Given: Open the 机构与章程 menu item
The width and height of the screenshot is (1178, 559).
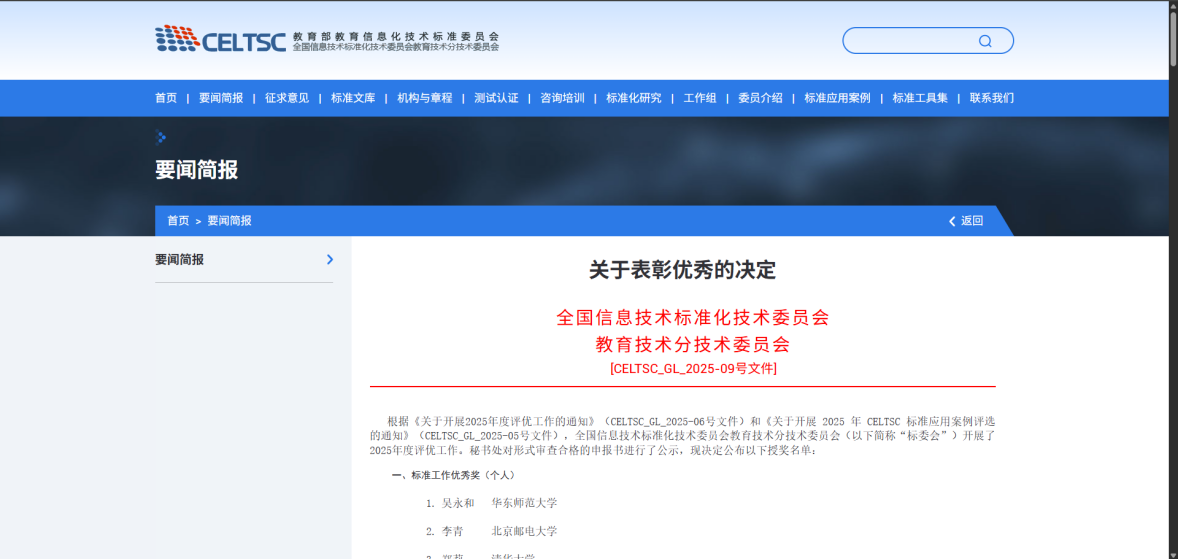Looking at the screenshot, I should [x=424, y=98].
